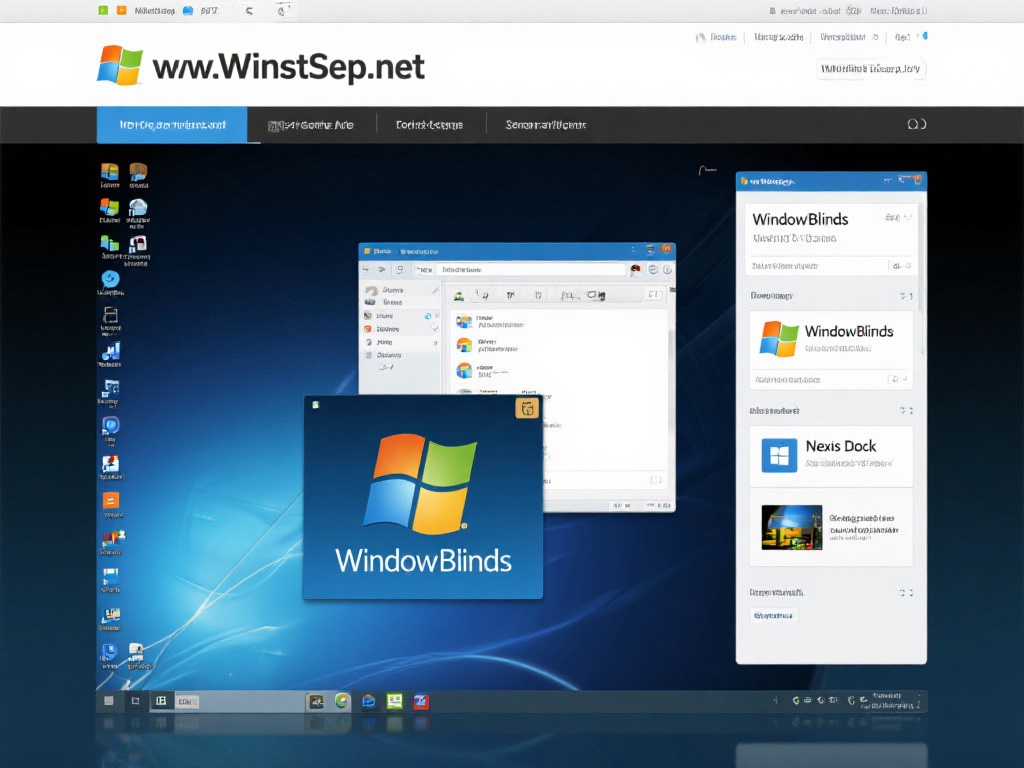Click the WindowBlinds flag logo in the side panel
This screenshot has width=1024, height=768.
click(779, 338)
